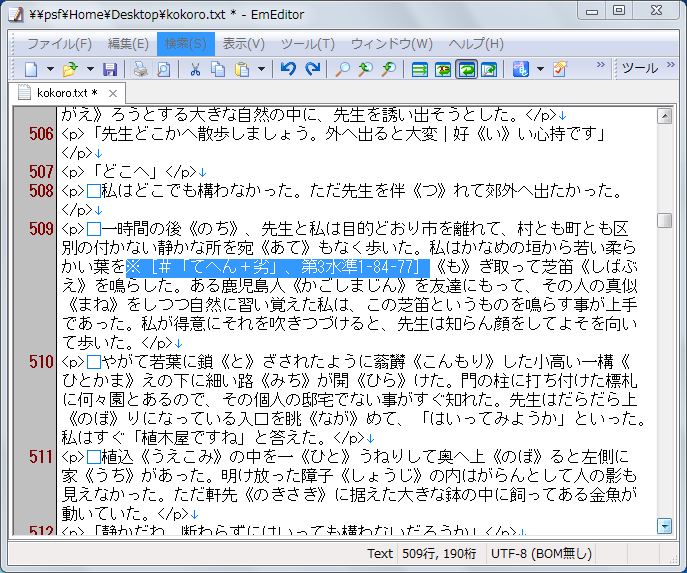The height and width of the screenshot is (573, 687).
Task: Close the kokoro.txt tab
Action: [x=113, y=93]
